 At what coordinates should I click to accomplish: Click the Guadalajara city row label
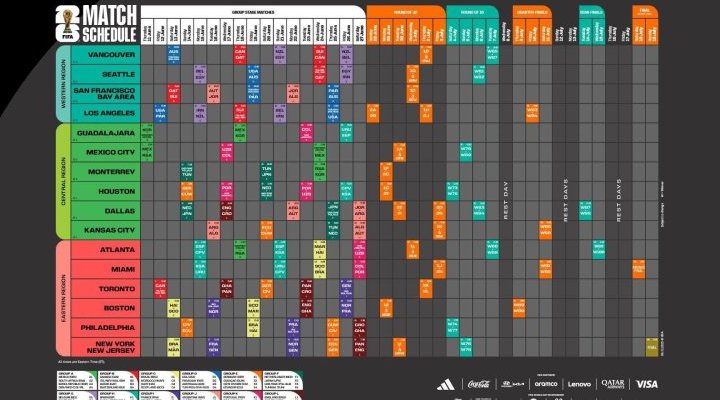pos(105,133)
